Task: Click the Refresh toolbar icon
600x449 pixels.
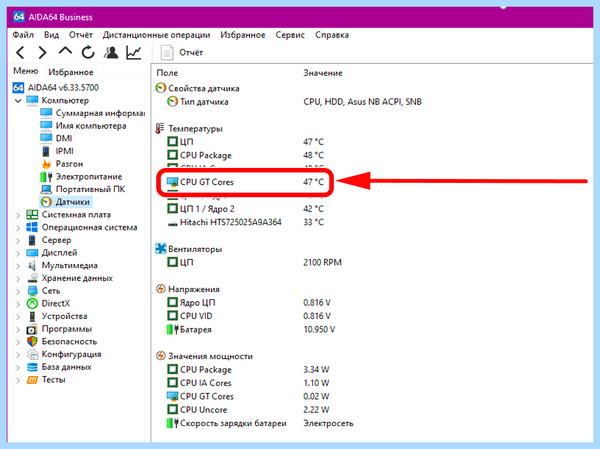Action: [88, 52]
